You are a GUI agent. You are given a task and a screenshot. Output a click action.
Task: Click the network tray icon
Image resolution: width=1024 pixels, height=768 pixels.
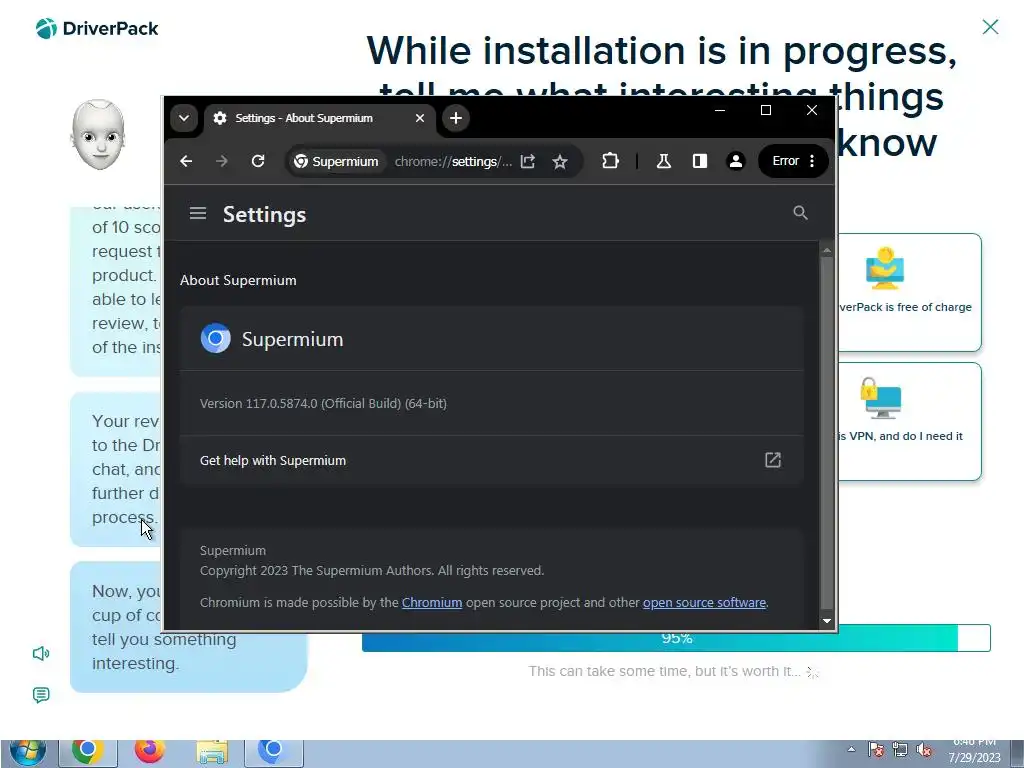coord(901,750)
